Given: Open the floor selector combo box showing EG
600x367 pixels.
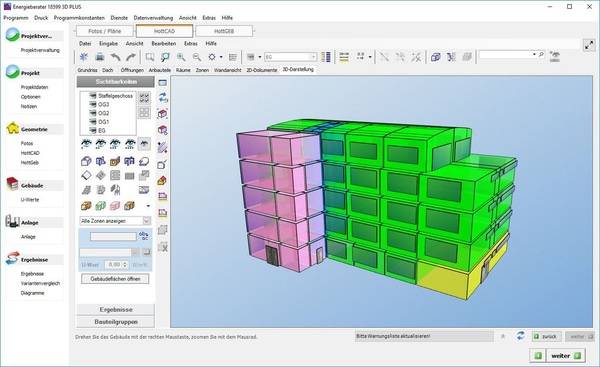Looking at the screenshot, I should click(291, 57).
